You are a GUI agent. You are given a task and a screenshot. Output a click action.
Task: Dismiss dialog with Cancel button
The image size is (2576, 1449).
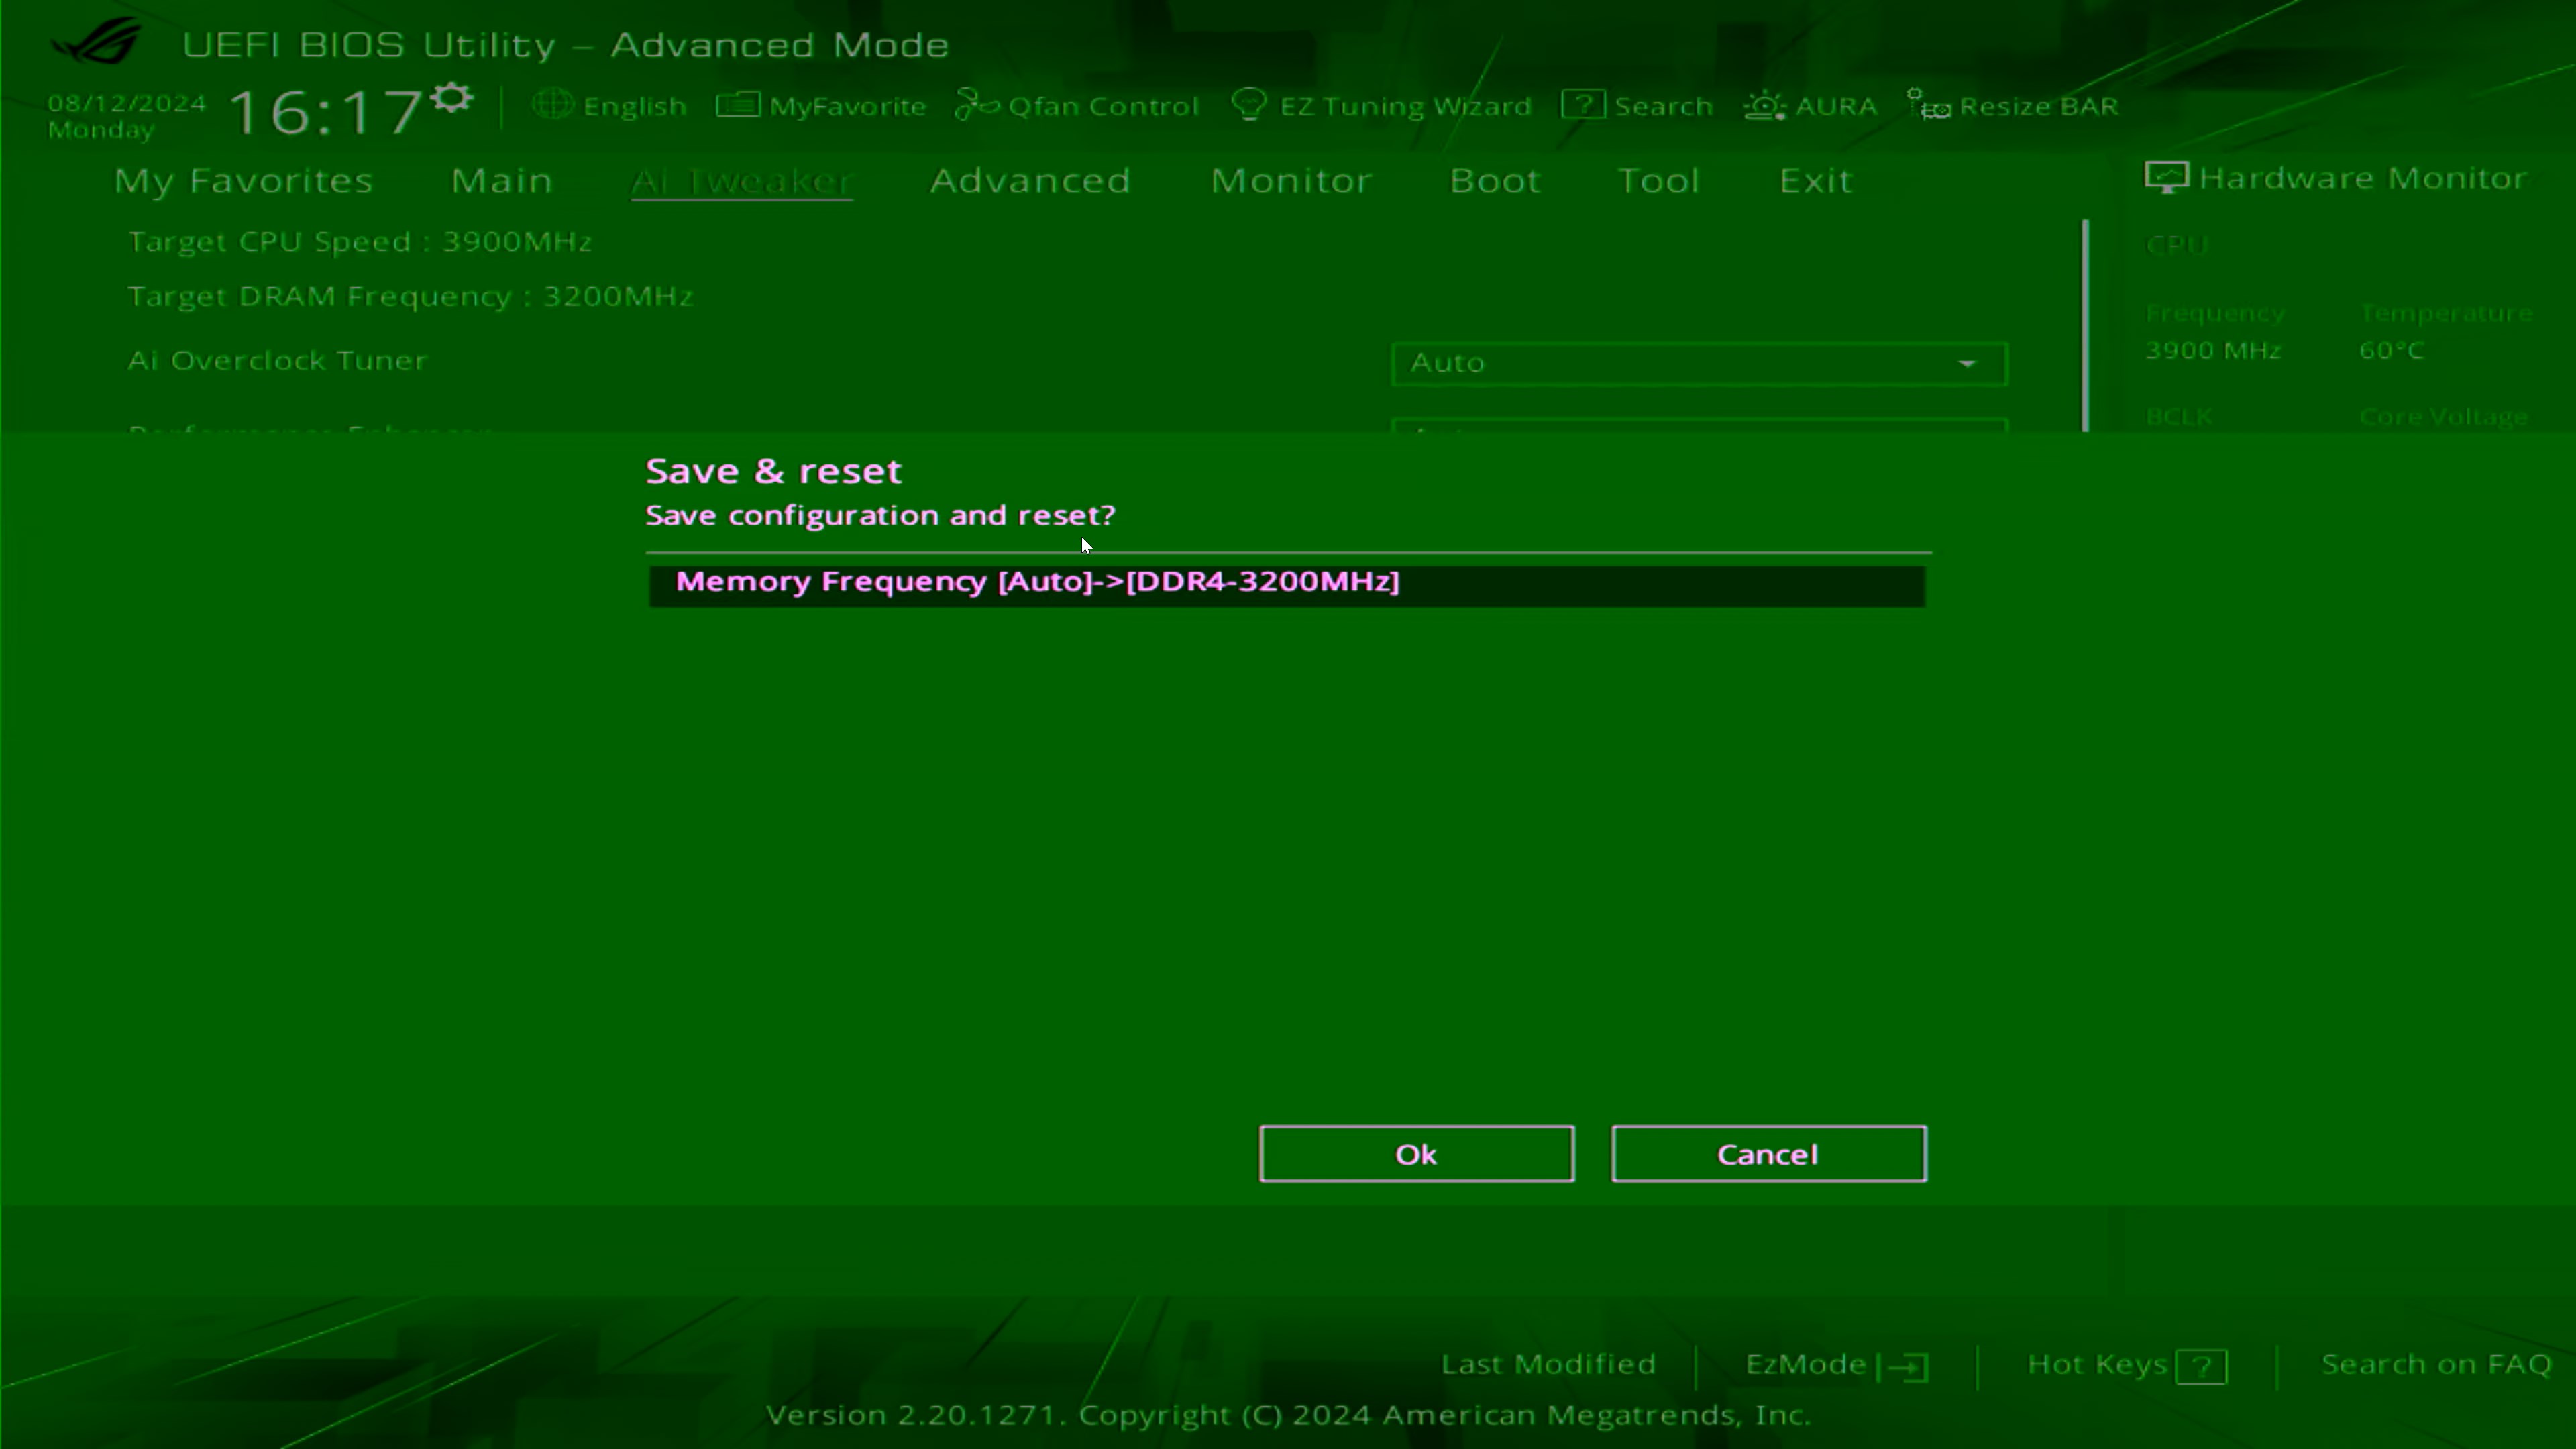point(1768,1154)
